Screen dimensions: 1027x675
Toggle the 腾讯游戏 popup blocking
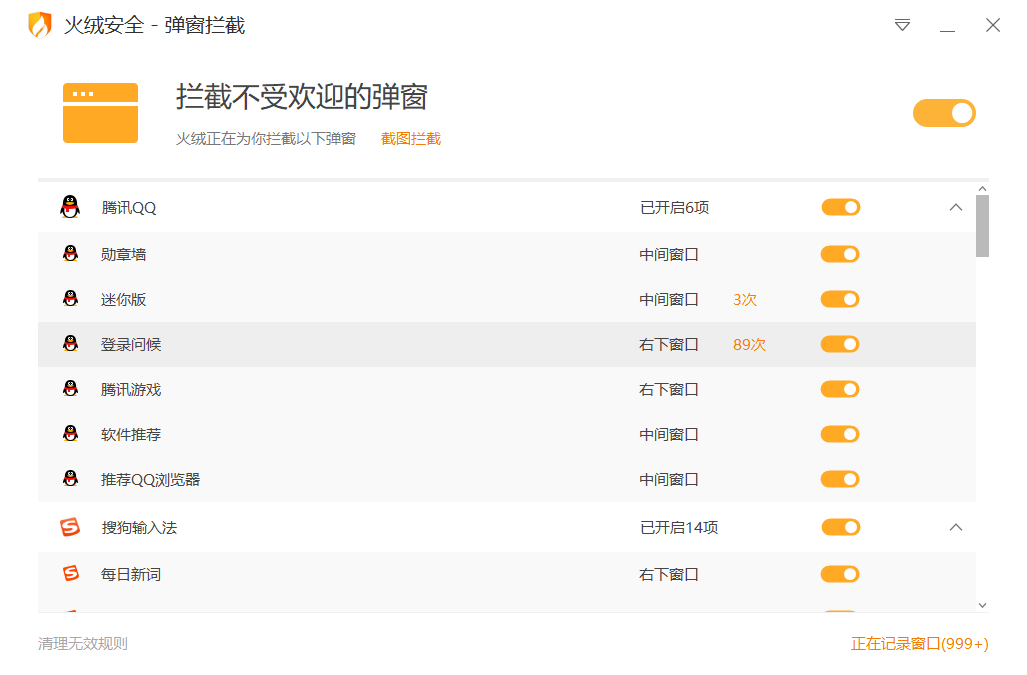click(x=840, y=390)
